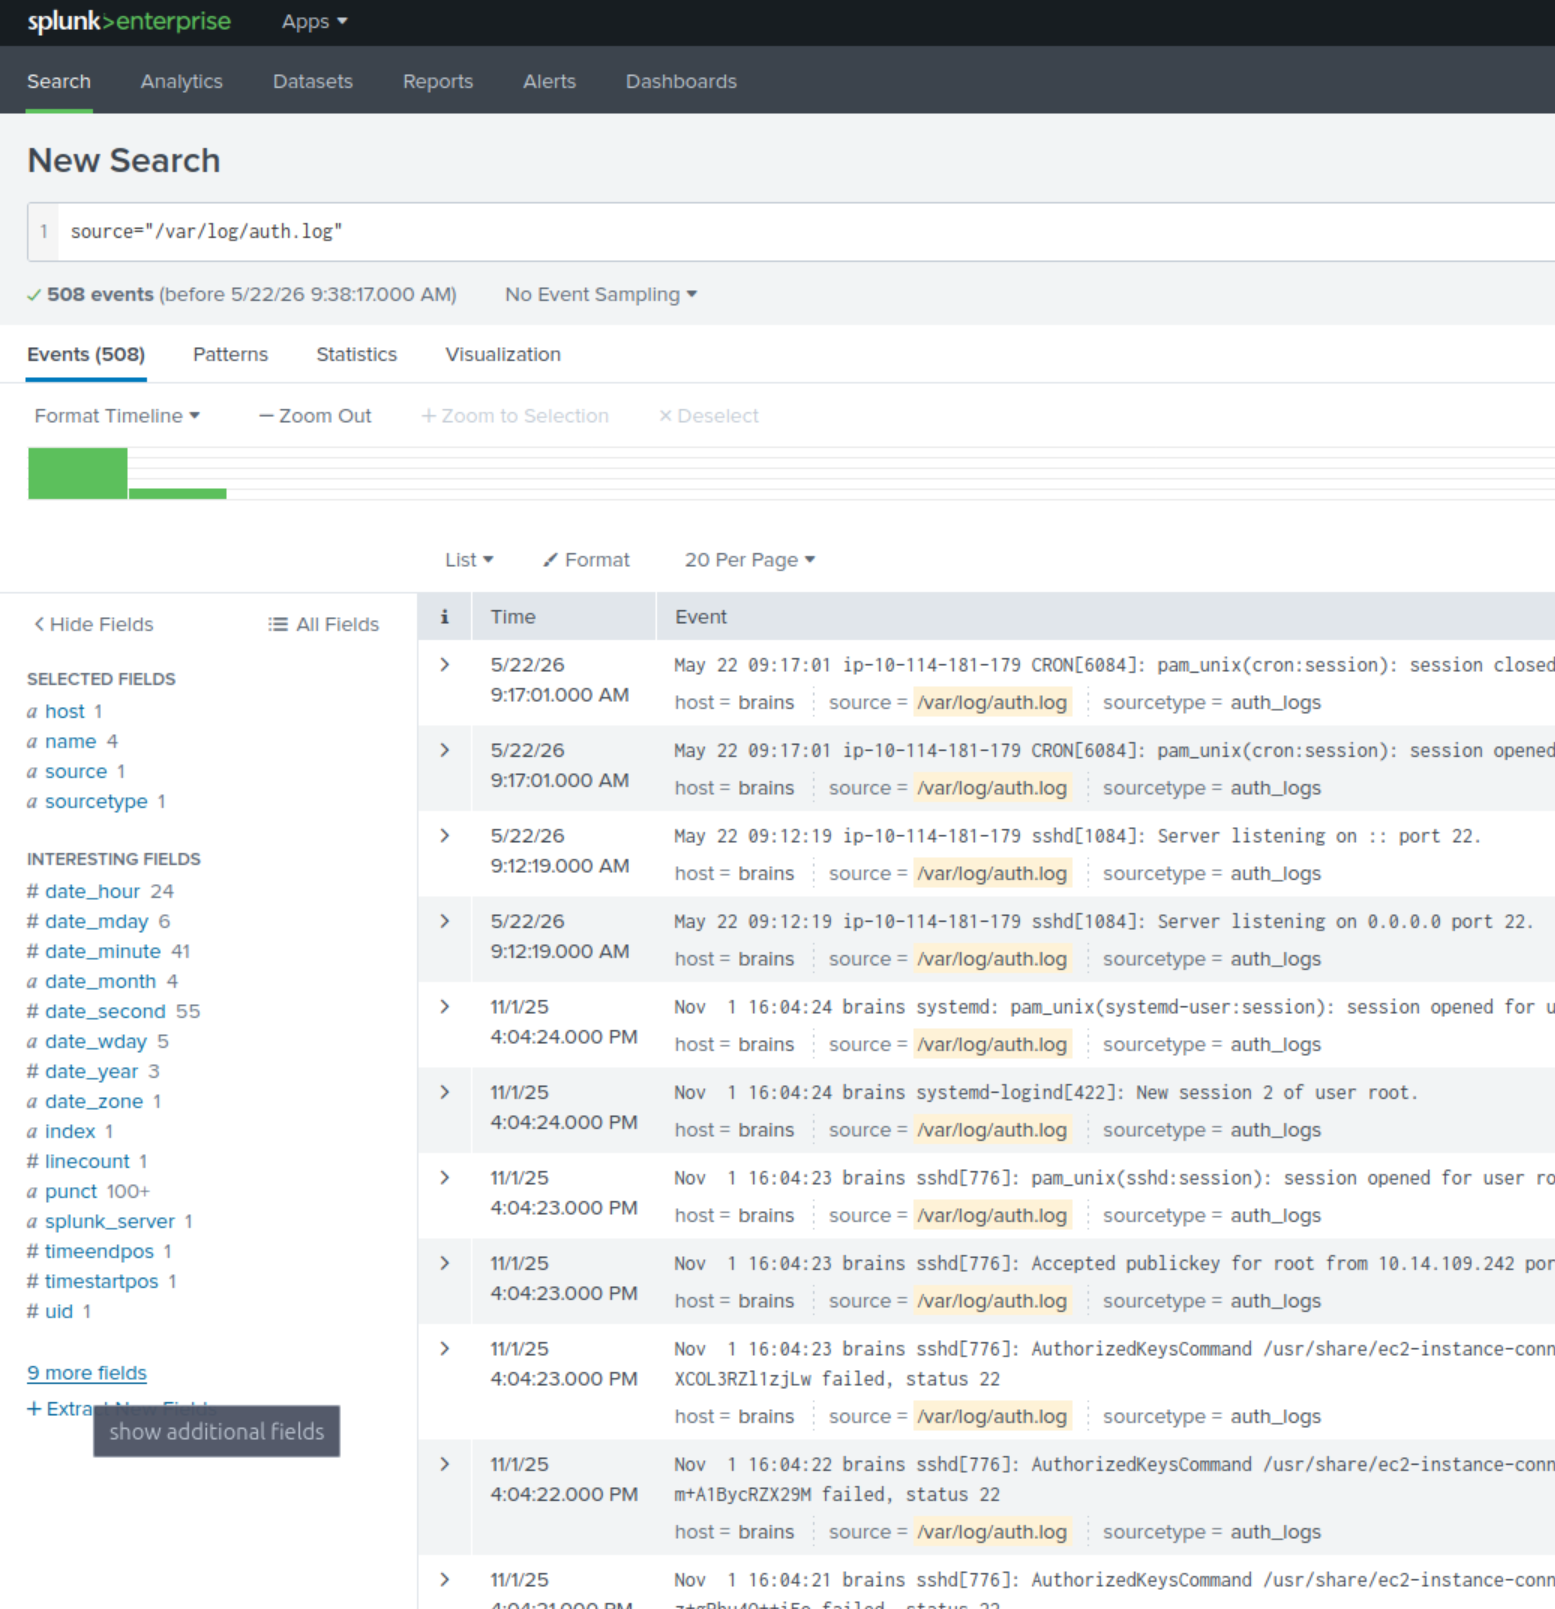
Task: Click the Event column header
Action: point(701,617)
